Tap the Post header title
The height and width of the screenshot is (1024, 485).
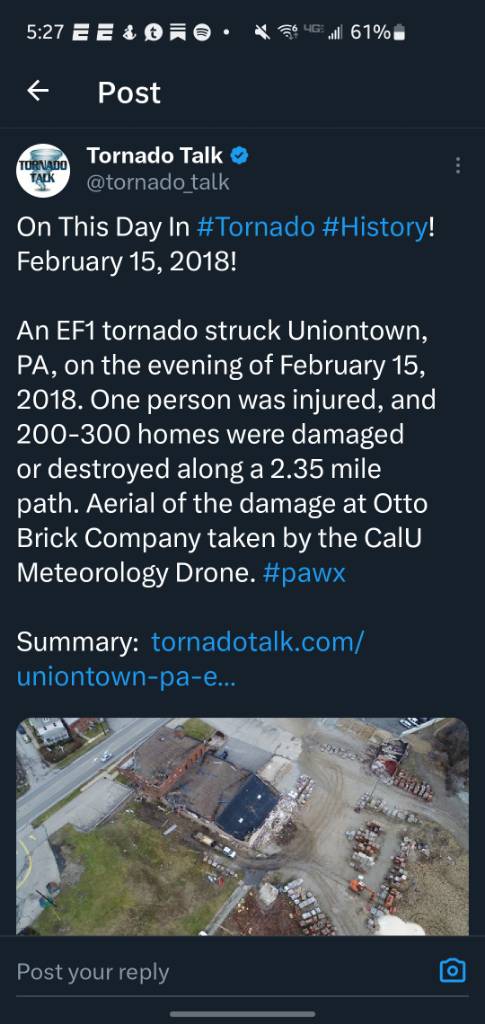pos(129,92)
